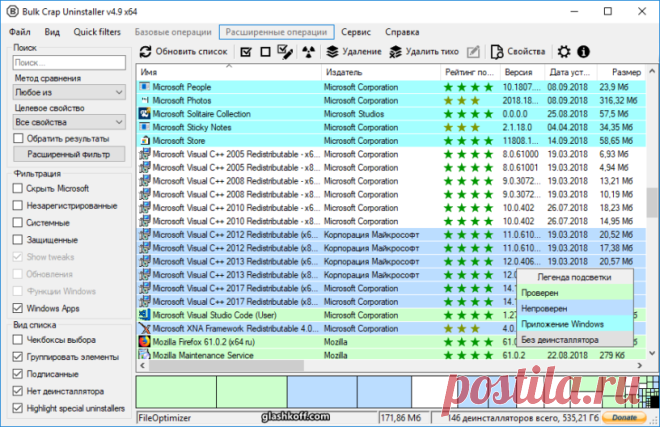Open the Вид menu
Screen dimensions: 660x427
tap(52, 32)
